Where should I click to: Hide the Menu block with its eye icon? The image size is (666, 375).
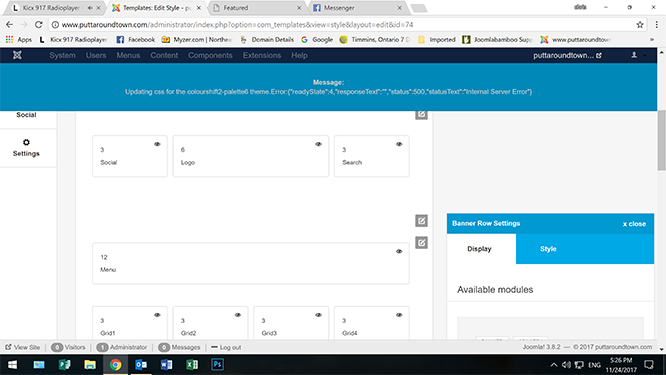pyautogui.click(x=399, y=251)
